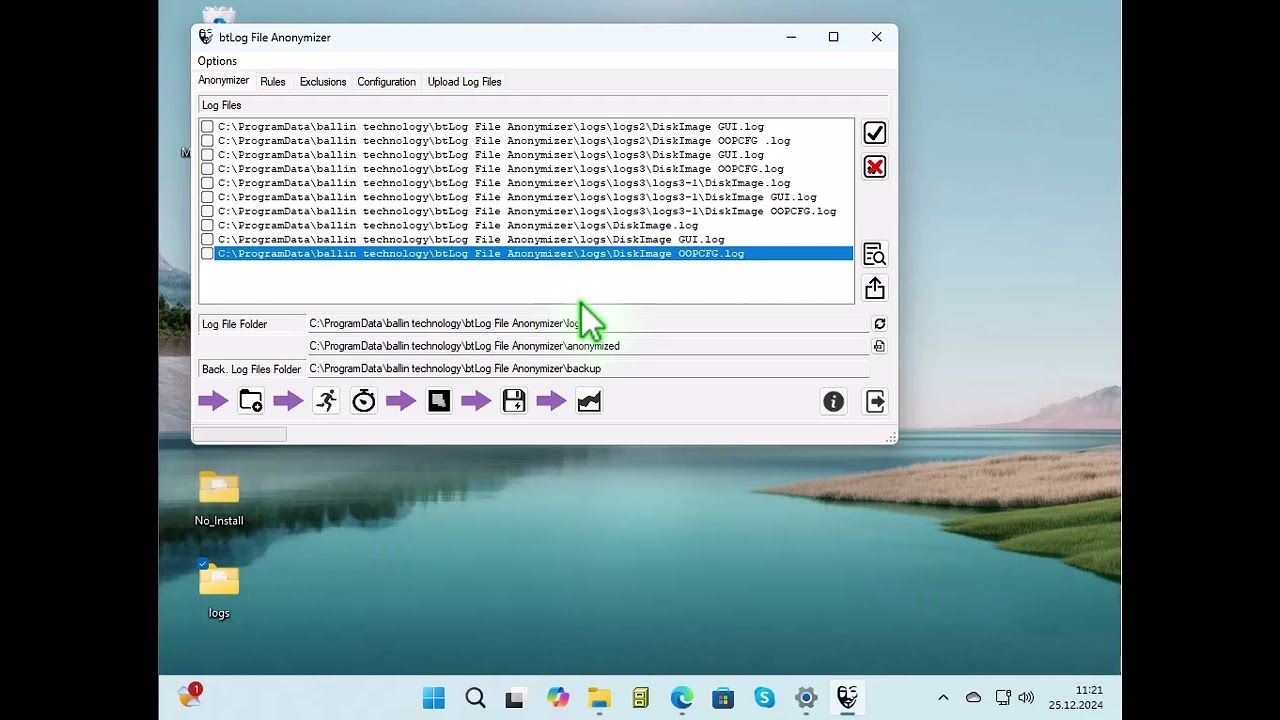
Task: Click the Back. Log Files Folder button
Action: pos(252,369)
